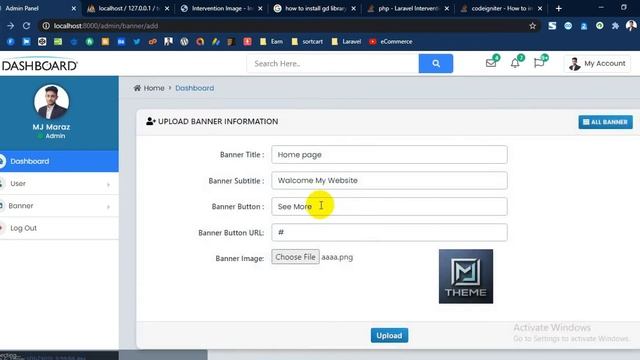The width and height of the screenshot is (640, 360).
Task: Click the Dashboard logo
Action: tap(39, 64)
